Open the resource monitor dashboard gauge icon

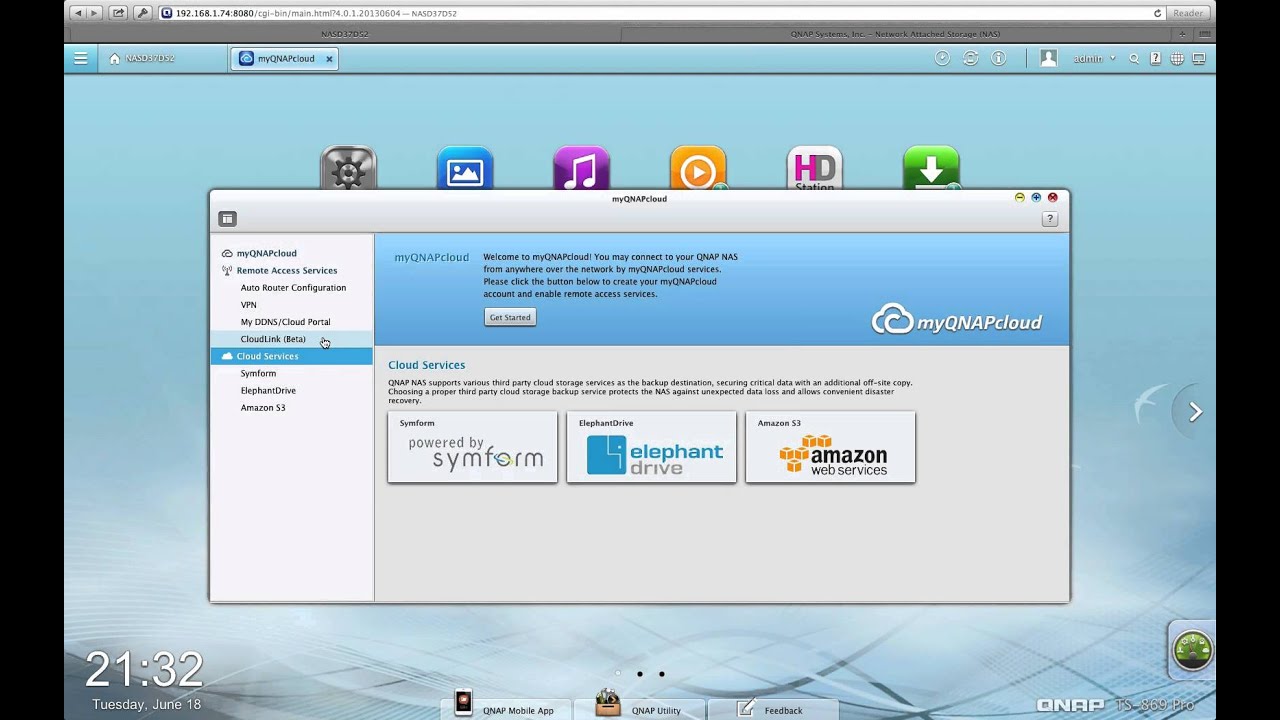pyautogui.click(x=1192, y=650)
